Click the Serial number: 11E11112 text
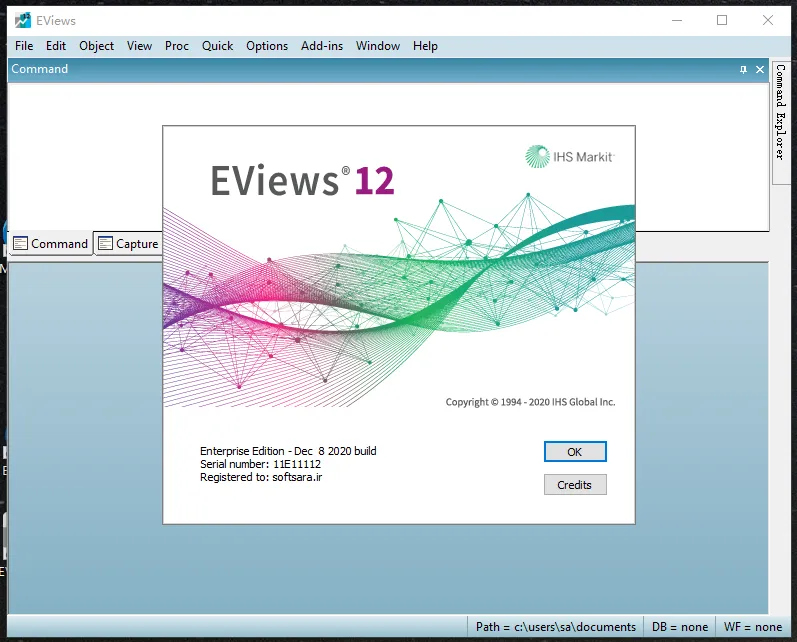 [260, 464]
